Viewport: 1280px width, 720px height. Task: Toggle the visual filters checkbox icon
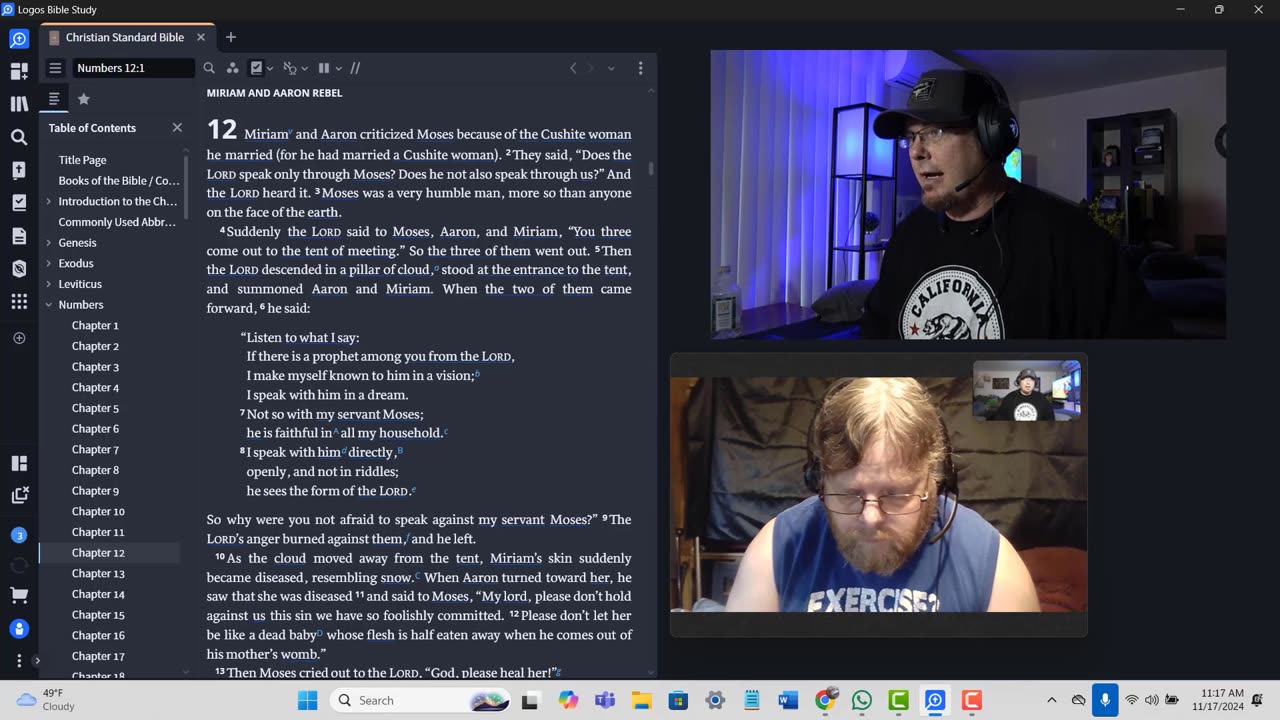click(256, 68)
